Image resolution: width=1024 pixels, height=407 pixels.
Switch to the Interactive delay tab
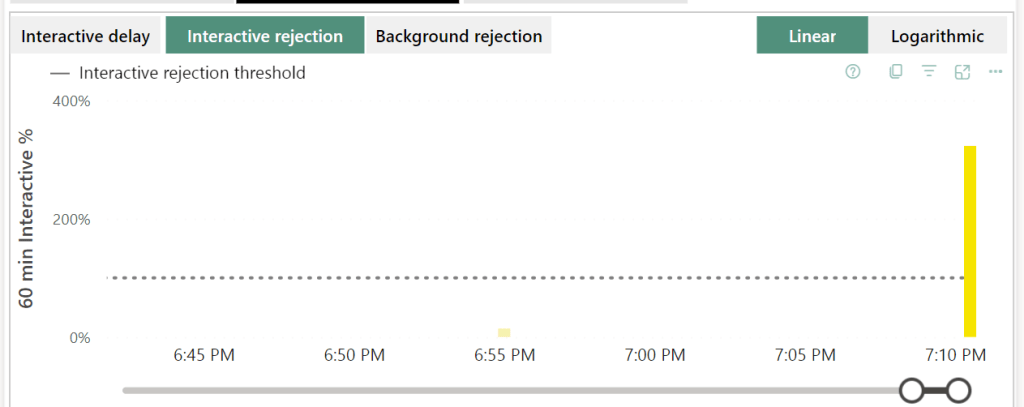[x=86, y=37]
